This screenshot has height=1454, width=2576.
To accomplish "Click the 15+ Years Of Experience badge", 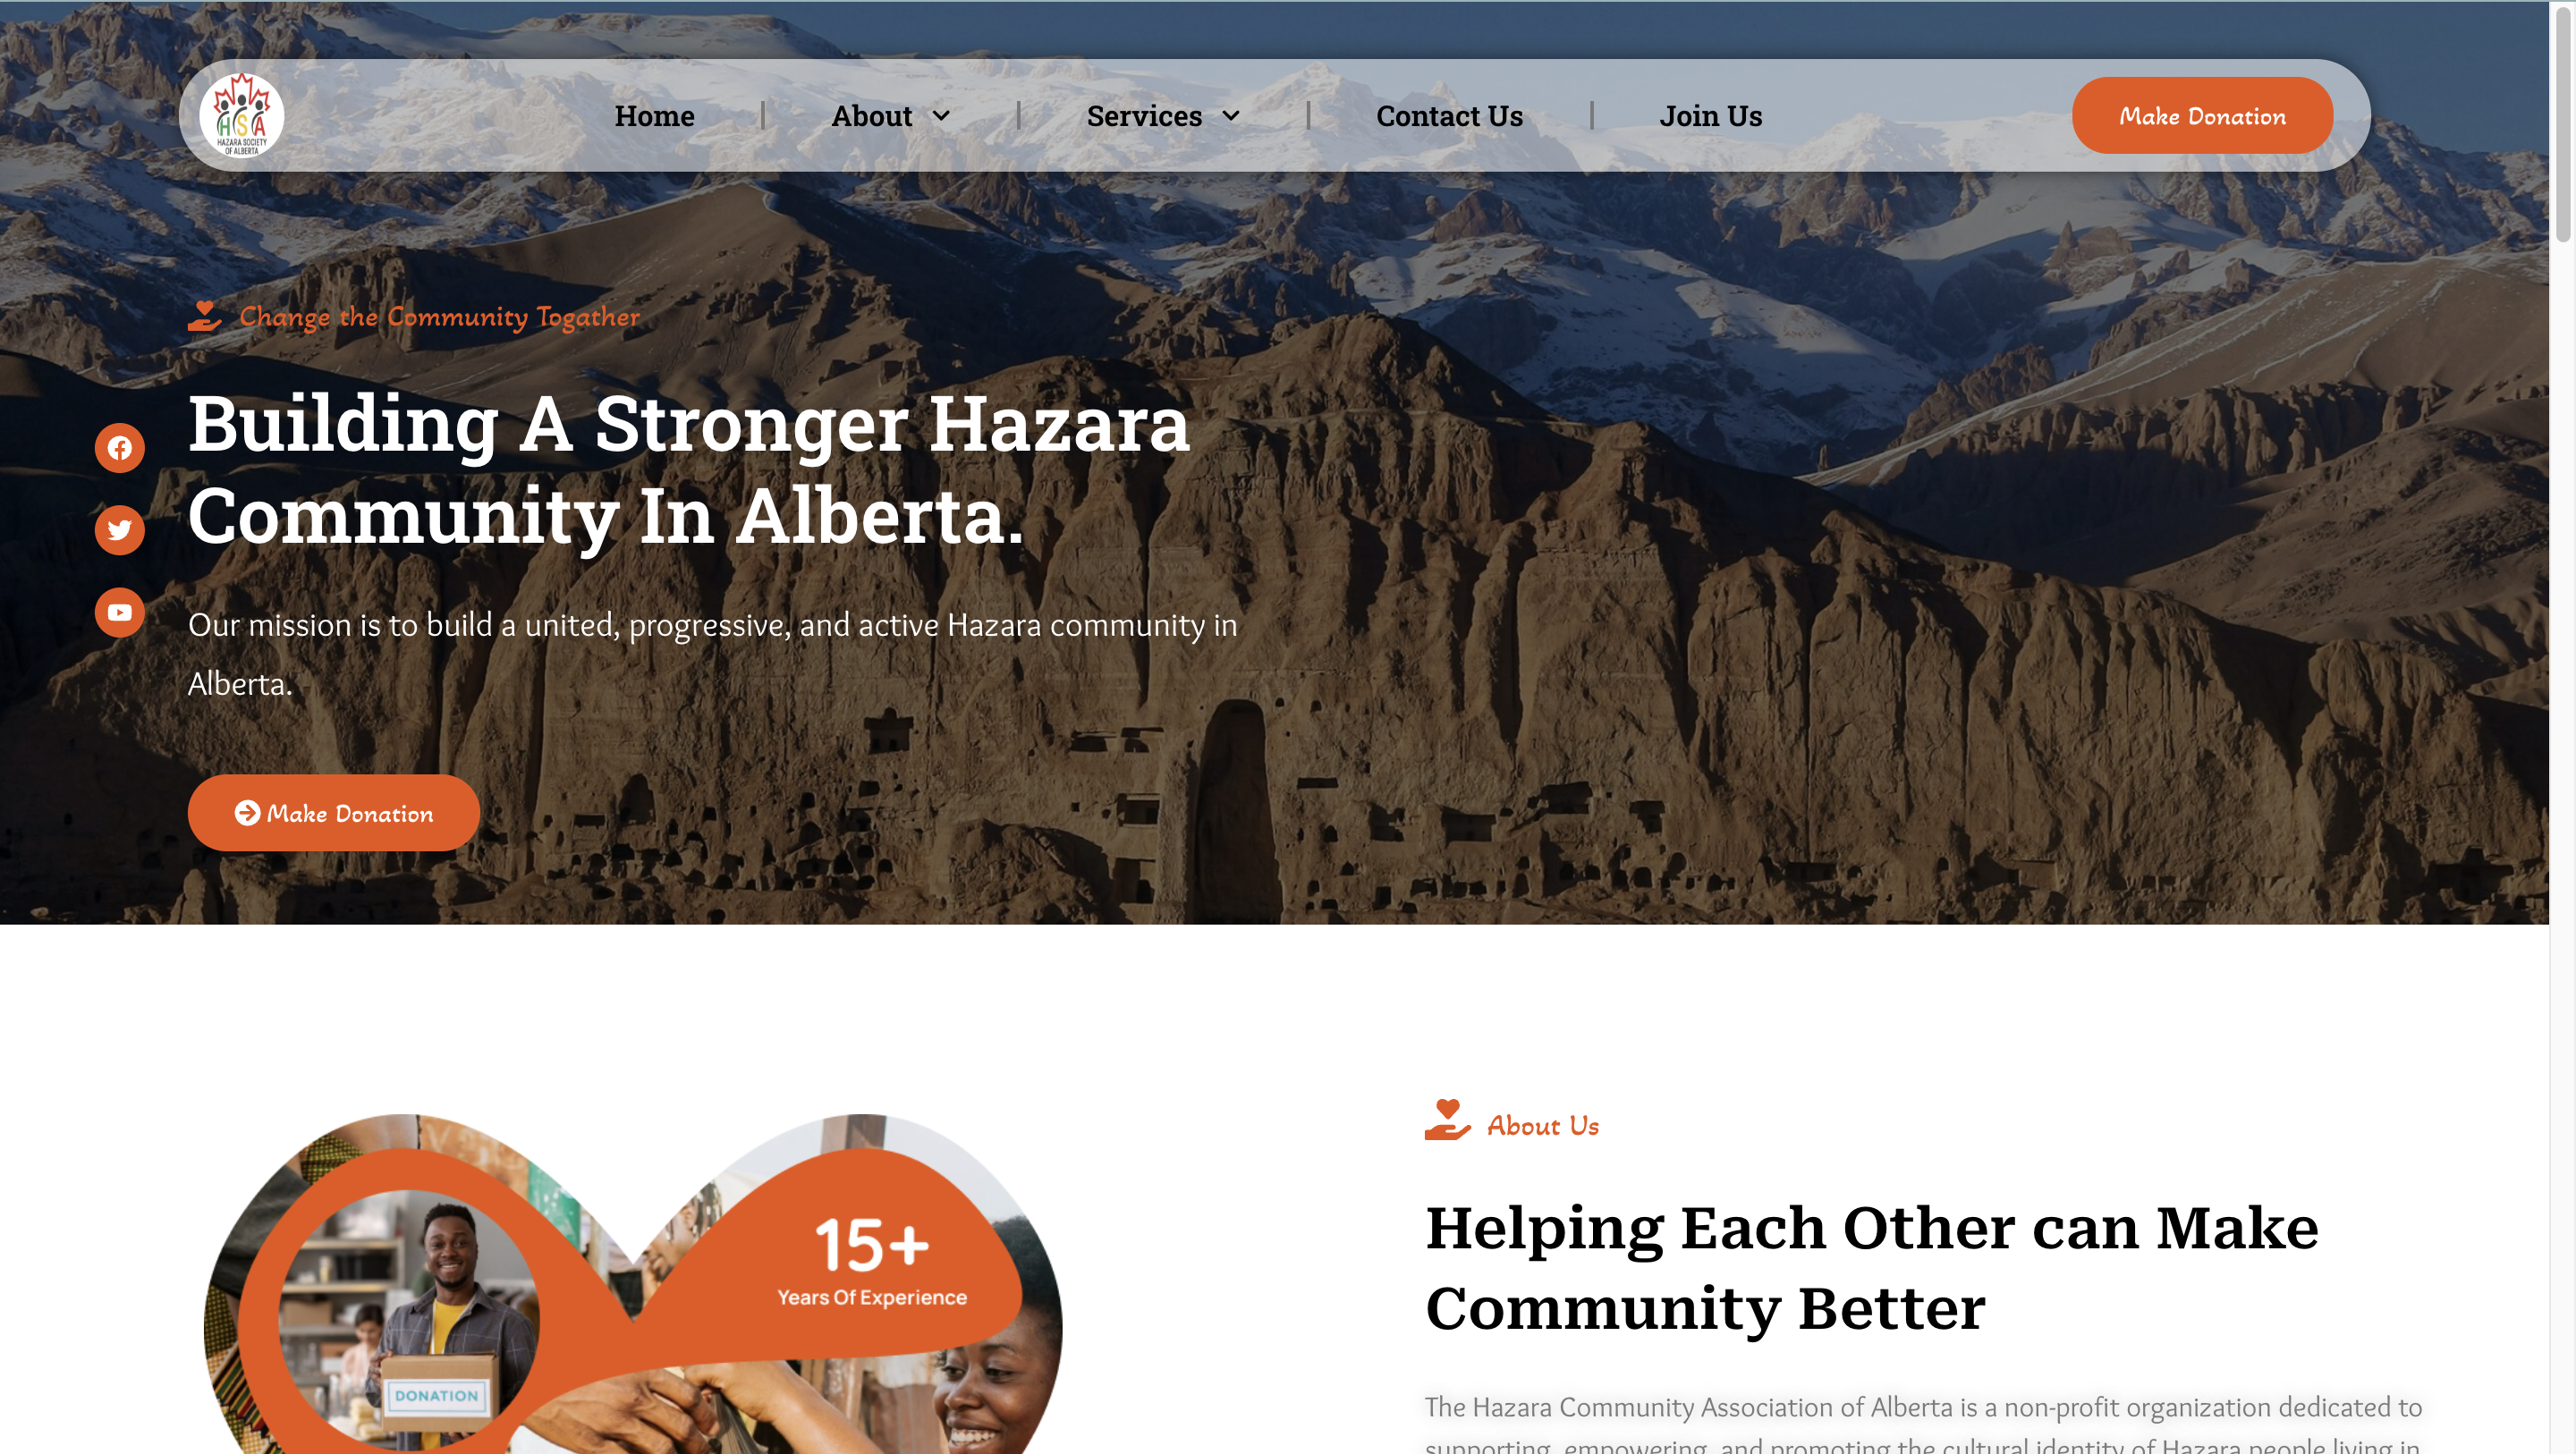I will pos(872,1260).
